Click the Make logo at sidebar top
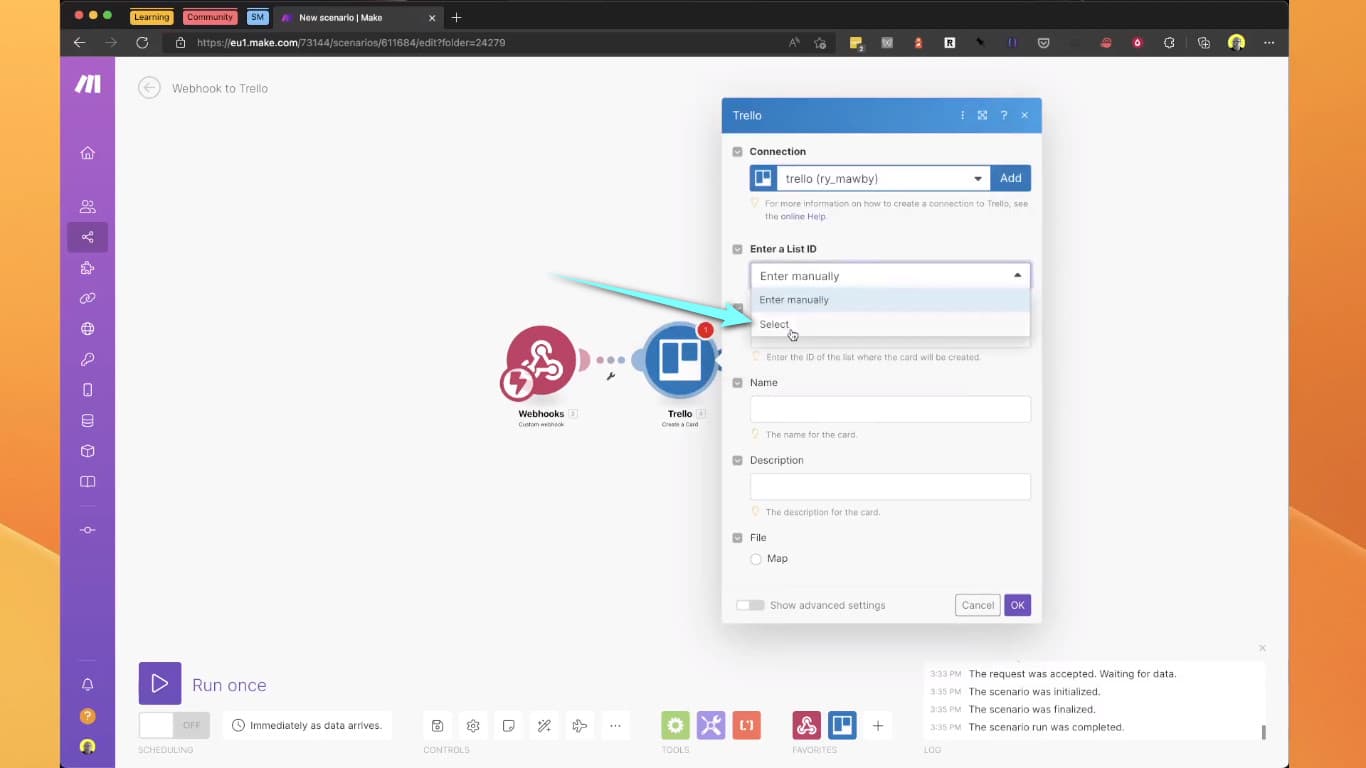The height and width of the screenshot is (768, 1366). [x=87, y=85]
